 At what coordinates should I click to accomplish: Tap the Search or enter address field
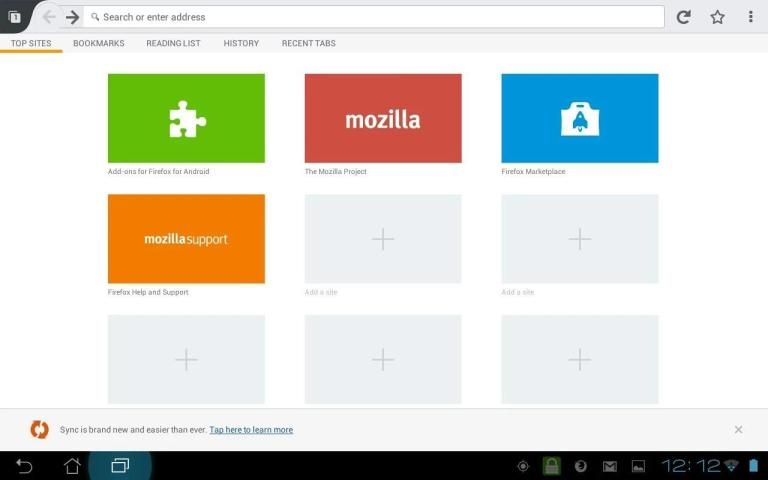coord(375,17)
